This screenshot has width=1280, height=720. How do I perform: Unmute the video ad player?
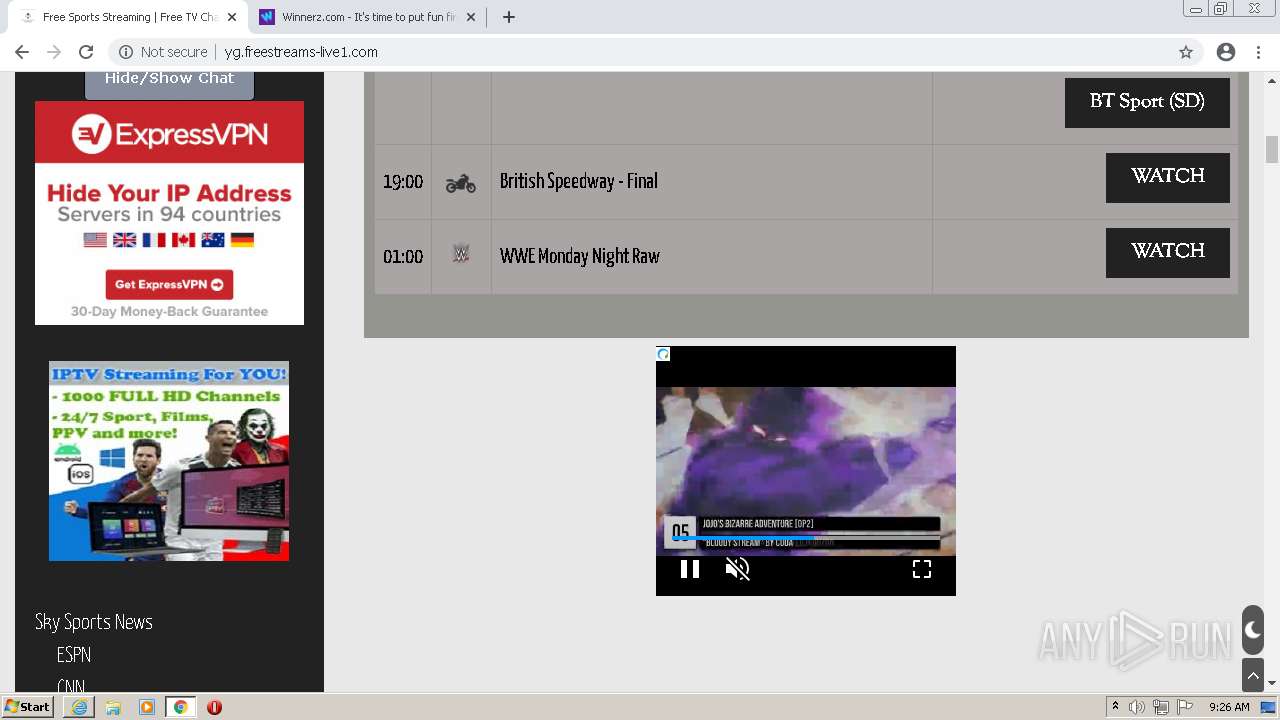coord(738,569)
